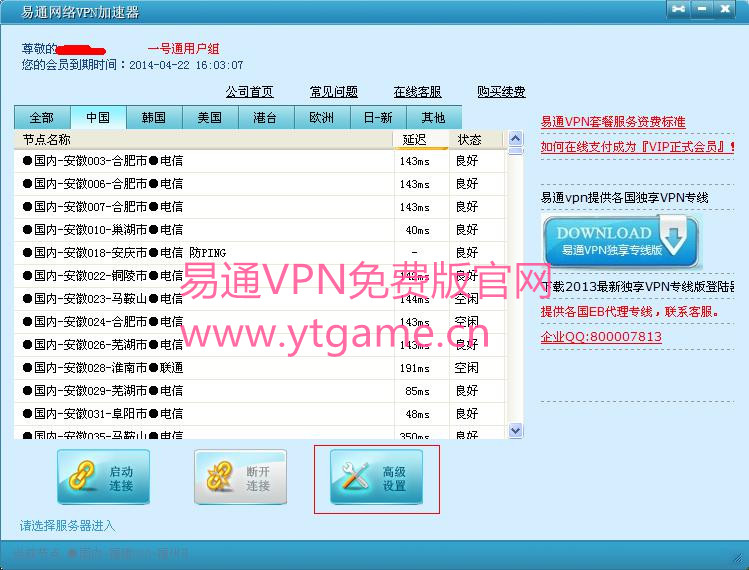The image size is (749, 570).
Task: Switch to the 港台 tab
Action: pos(266,118)
